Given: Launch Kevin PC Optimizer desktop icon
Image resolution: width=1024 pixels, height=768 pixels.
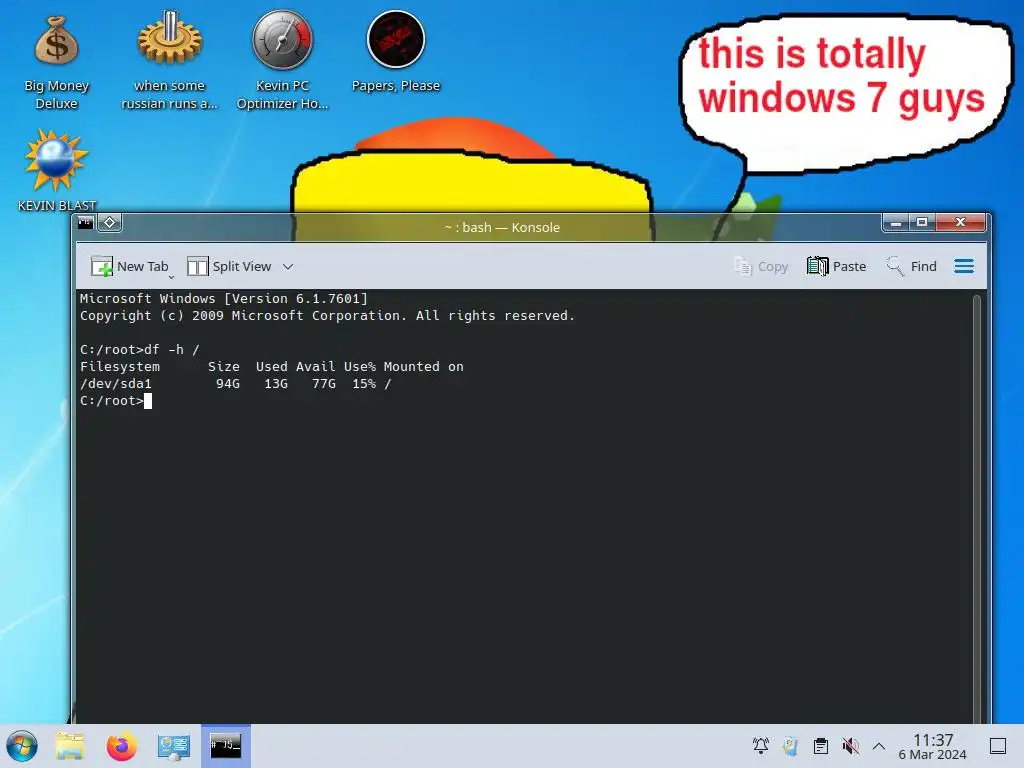Looking at the screenshot, I should [x=282, y=62].
